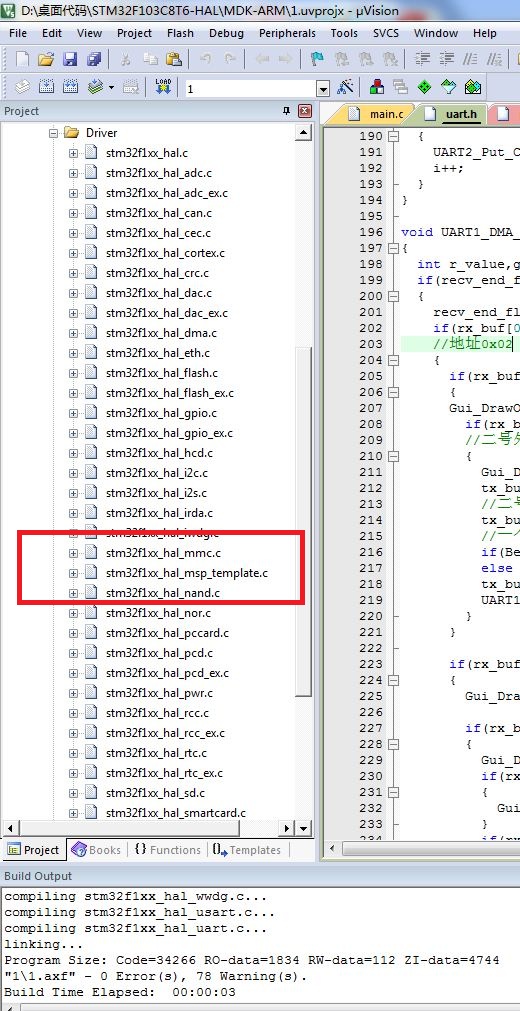Screen dimensions: 520x1011
Task: Open the Batch Build dropdown arrow
Action: pyautogui.click(x=112, y=86)
